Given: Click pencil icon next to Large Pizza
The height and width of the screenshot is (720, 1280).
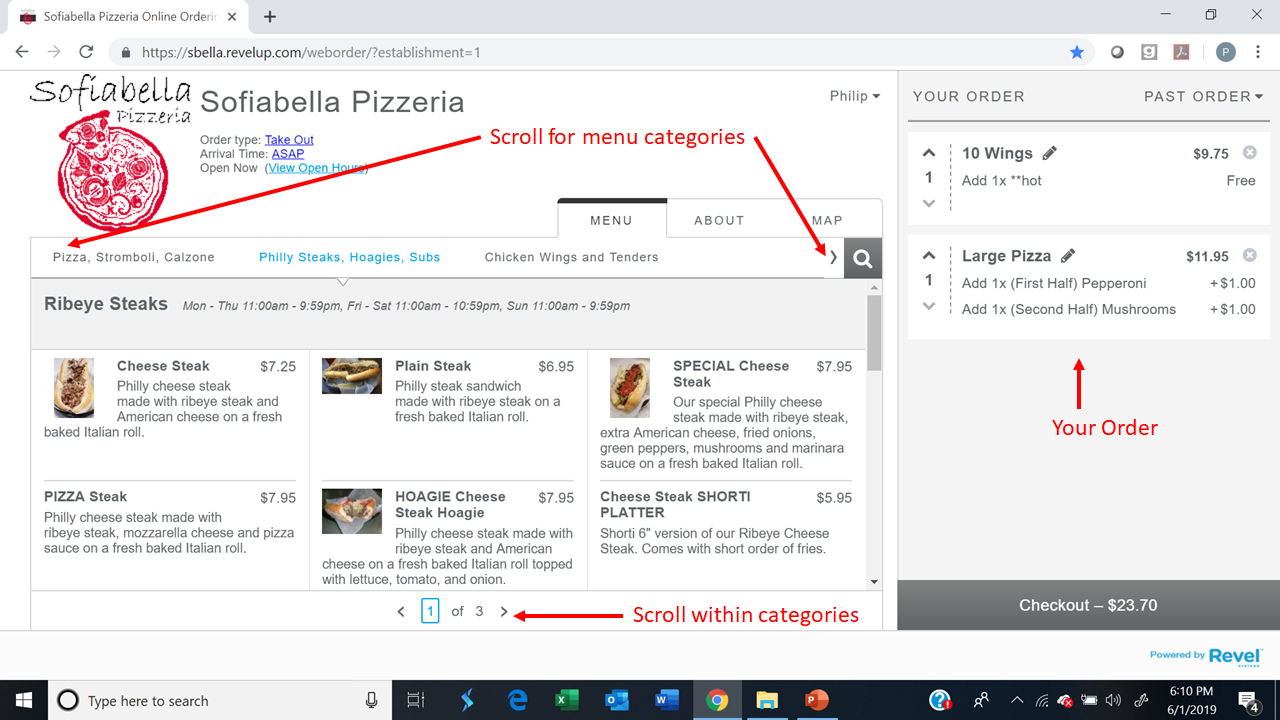Looking at the screenshot, I should coord(1068,256).
